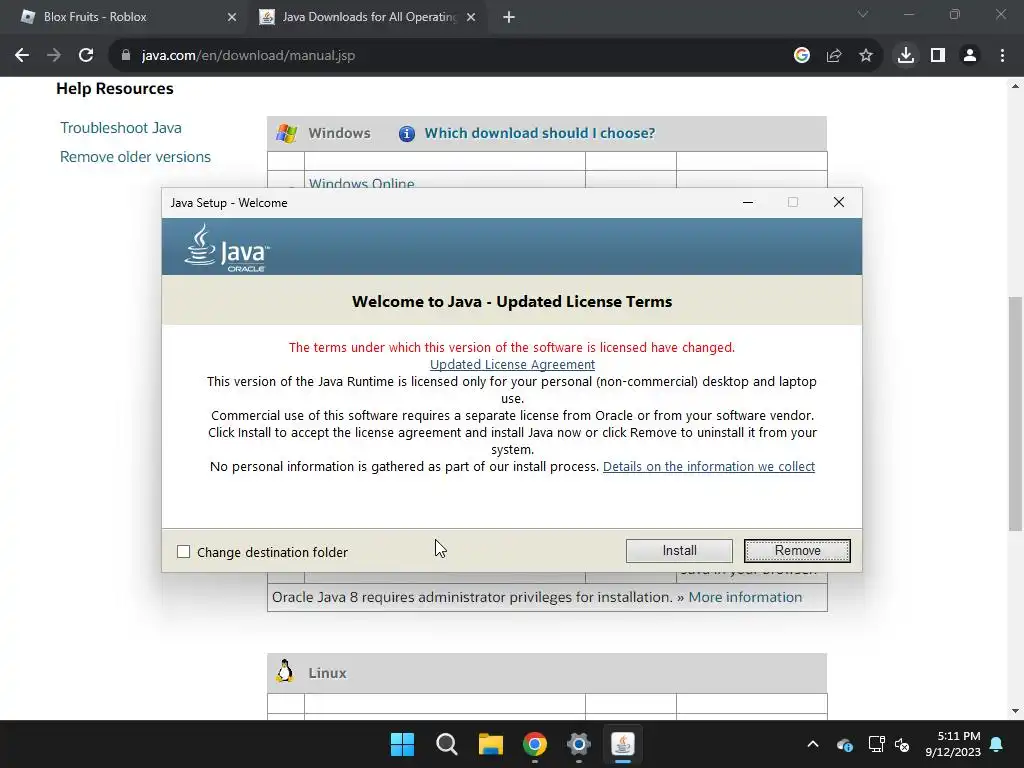Screen dimensions: 1024x768
Task: Open the network display tray icon
Action: [876, 744]
